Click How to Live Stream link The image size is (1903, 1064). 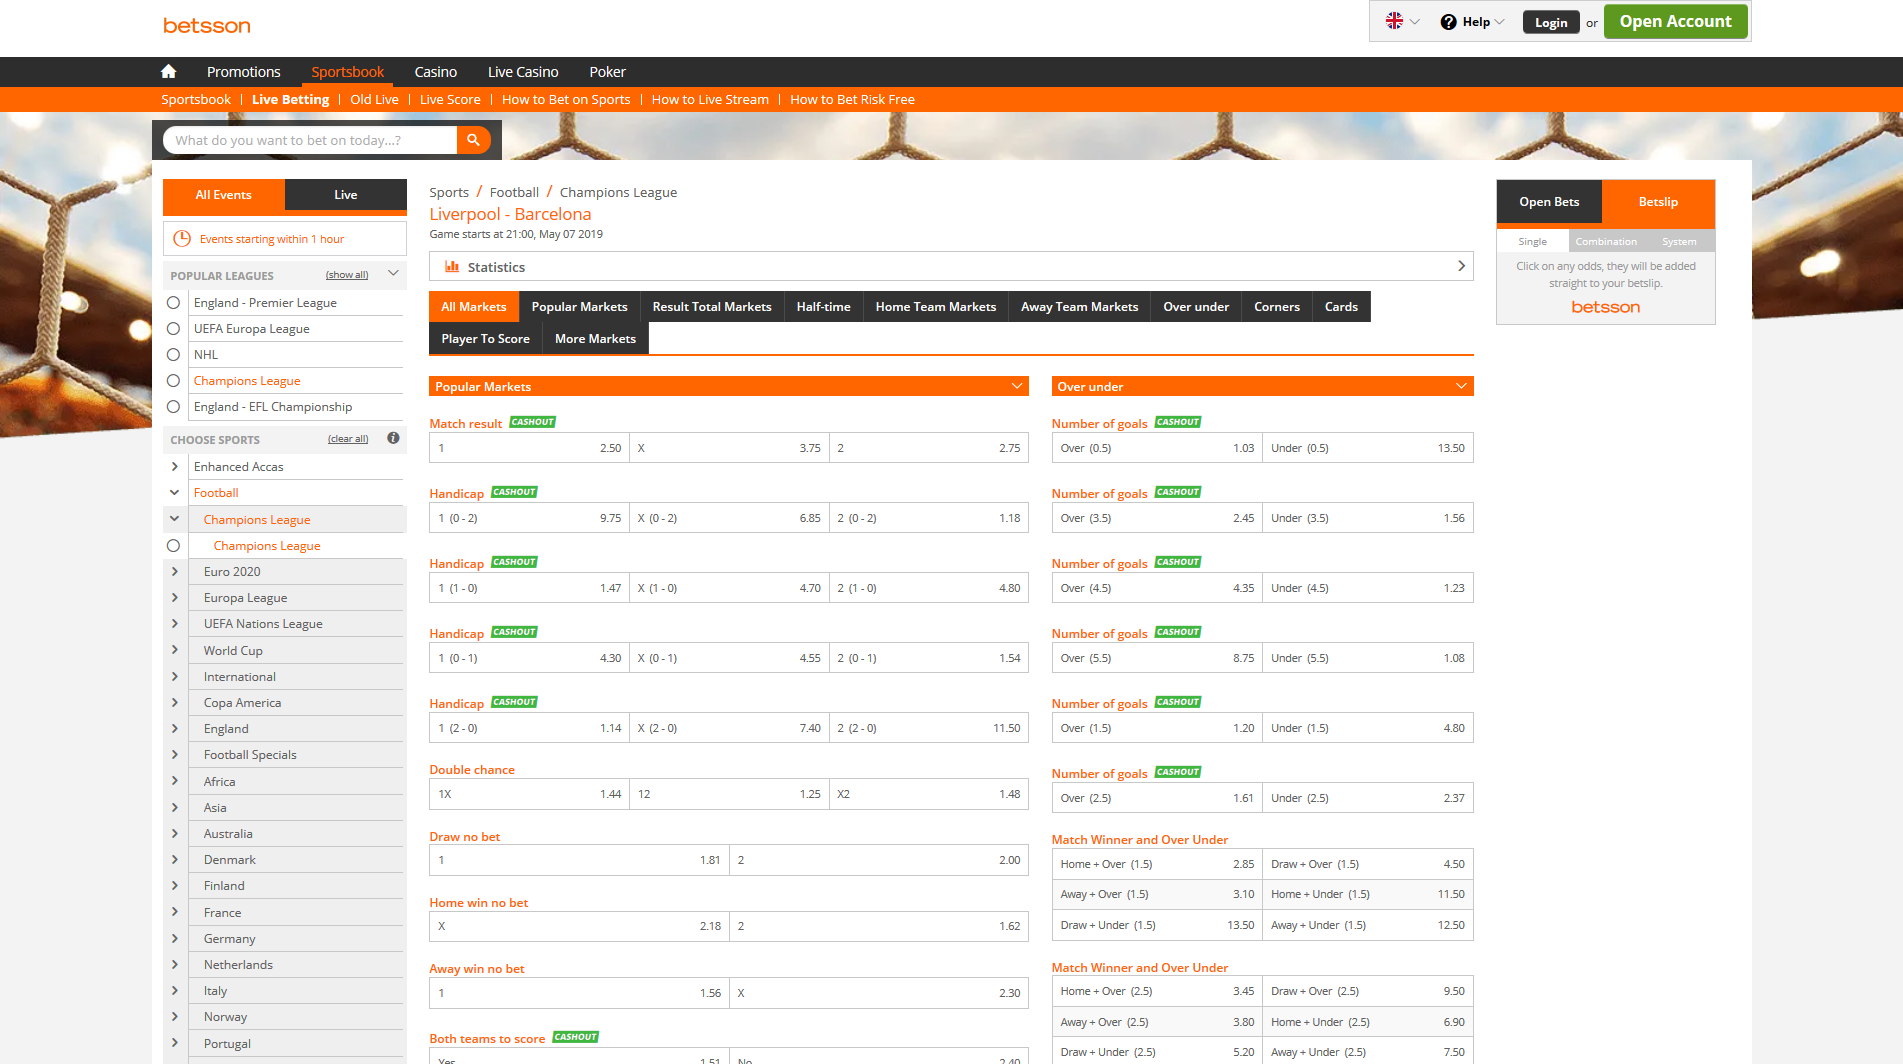[710, 99]
